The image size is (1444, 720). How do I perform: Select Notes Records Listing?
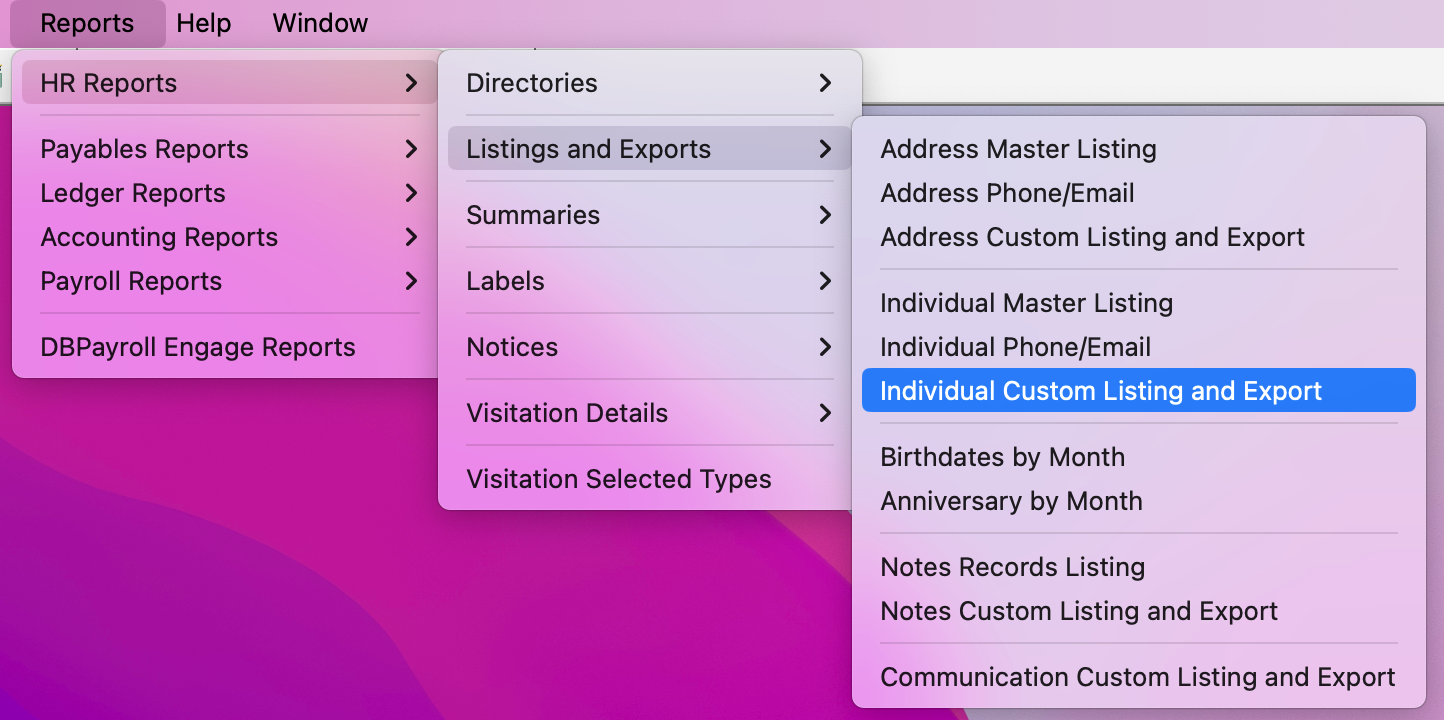[1012, 567]
